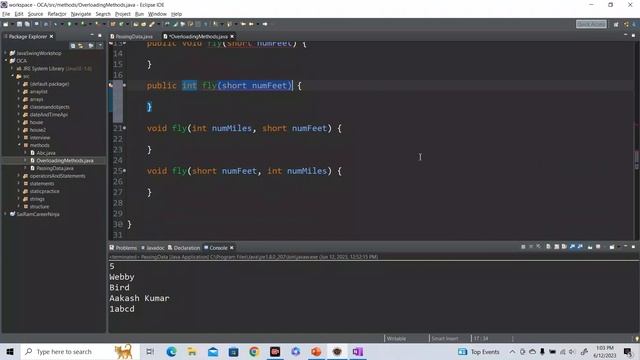The height and width of the screenshot is (360, 640).
Task: Expand SaiRamCareerNinja project node
Action: click(x=5, y=214)
